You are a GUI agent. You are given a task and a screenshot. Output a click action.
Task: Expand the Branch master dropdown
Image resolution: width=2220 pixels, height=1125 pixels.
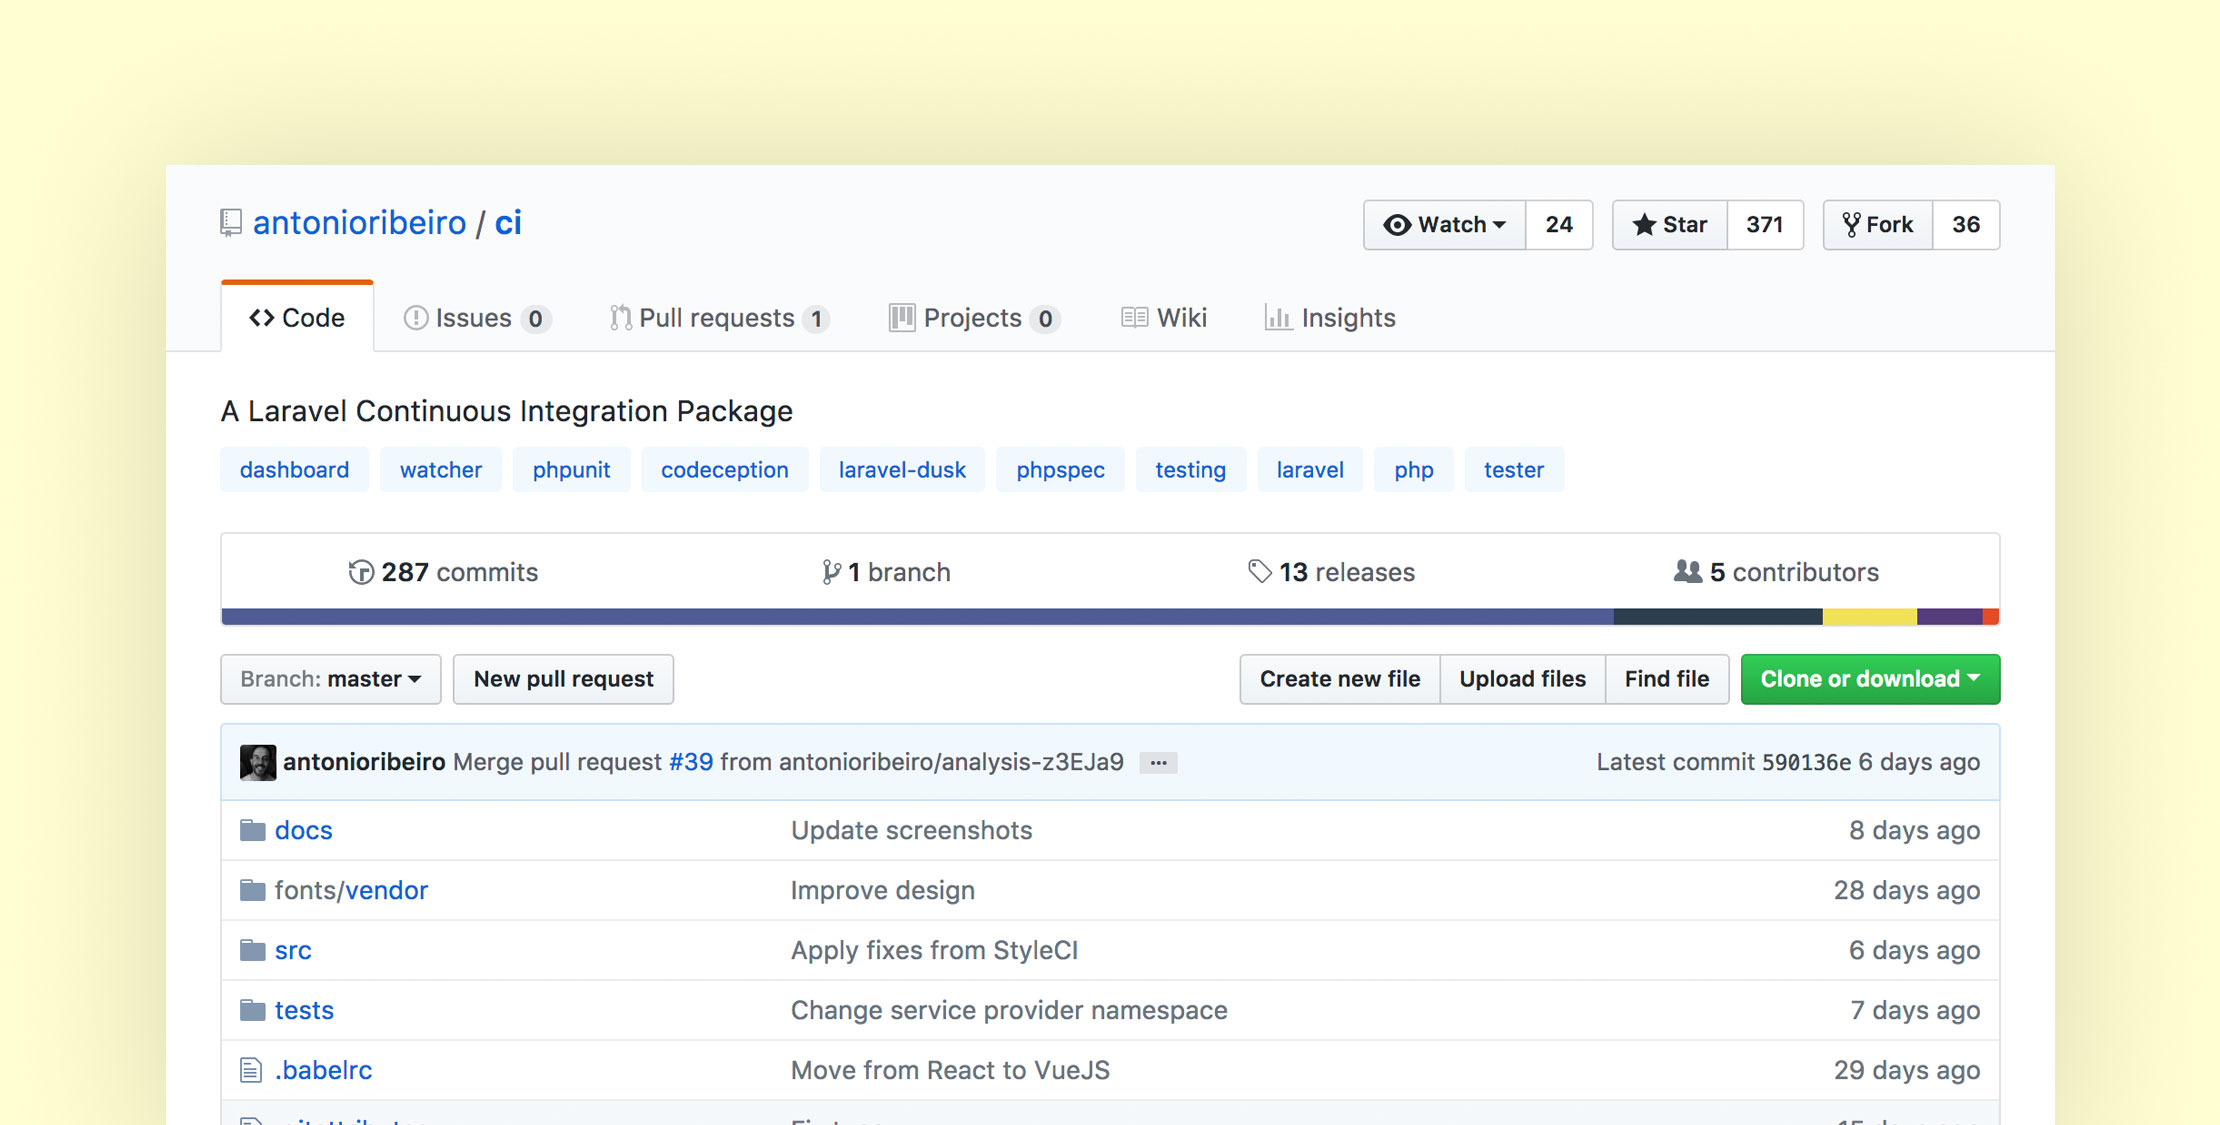tap(328, 677)
